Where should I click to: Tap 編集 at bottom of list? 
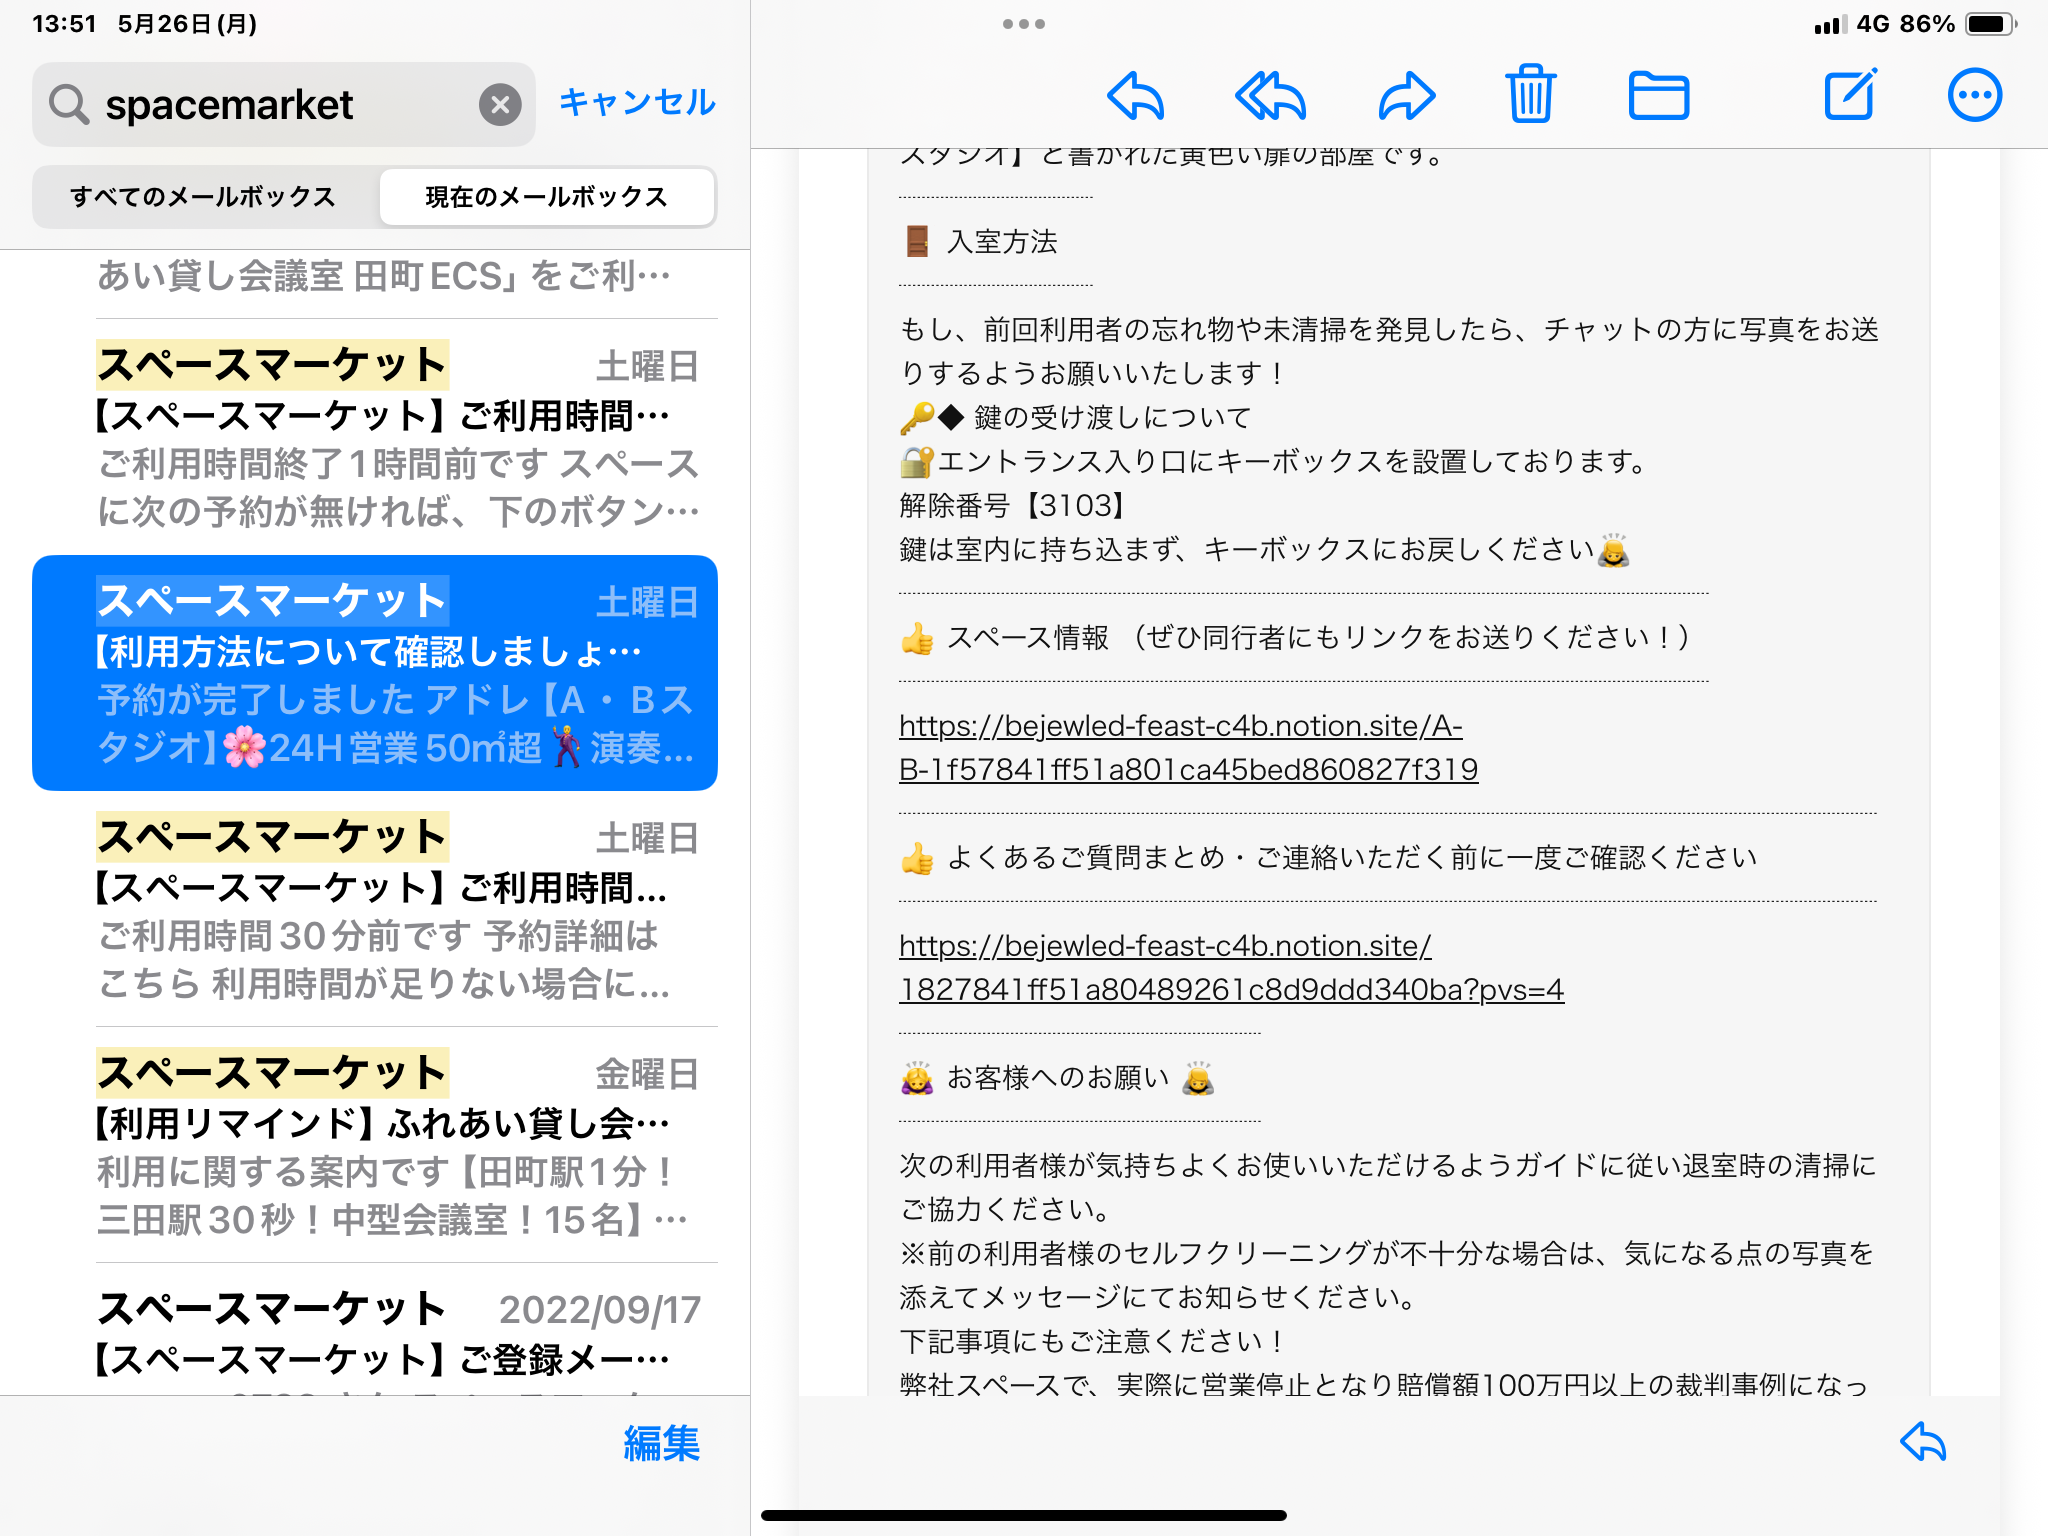[x=661, y=1443]
